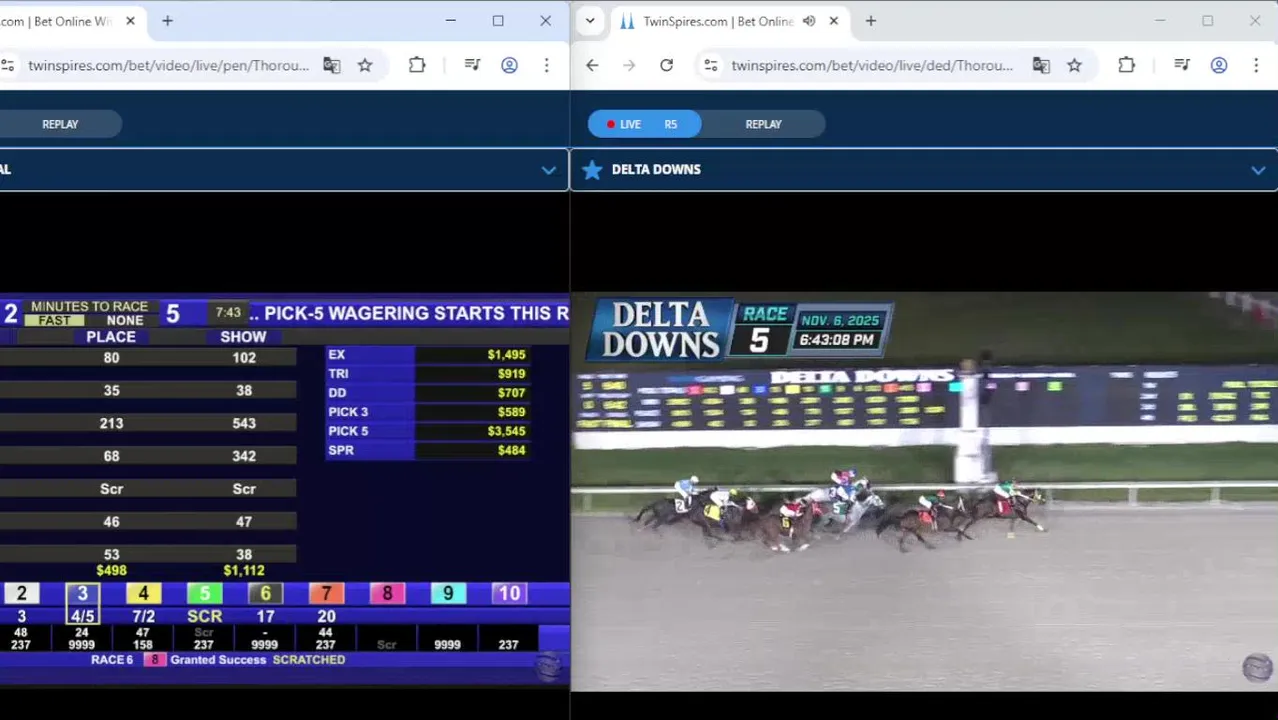Click the right window's address bar URL
Screen dimensions: 1278x720
point(872,66)
